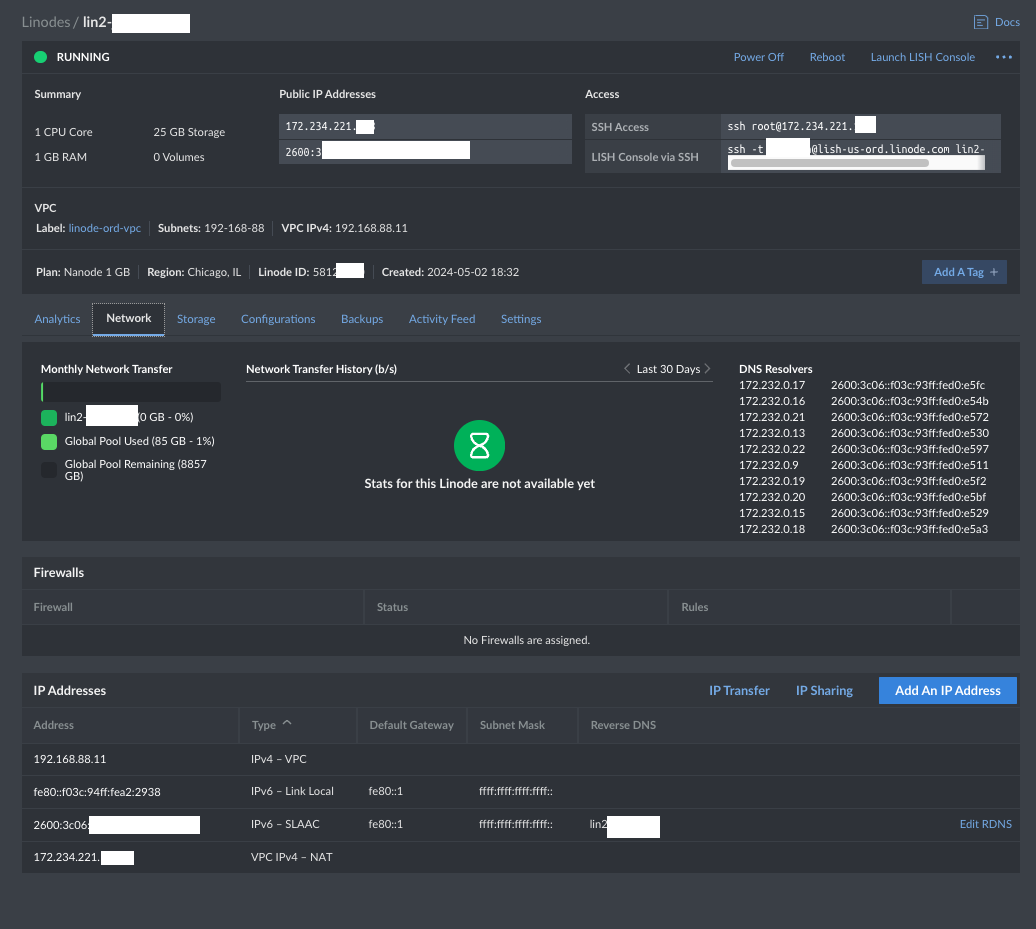Open the Backups tab

click(362, 319)
